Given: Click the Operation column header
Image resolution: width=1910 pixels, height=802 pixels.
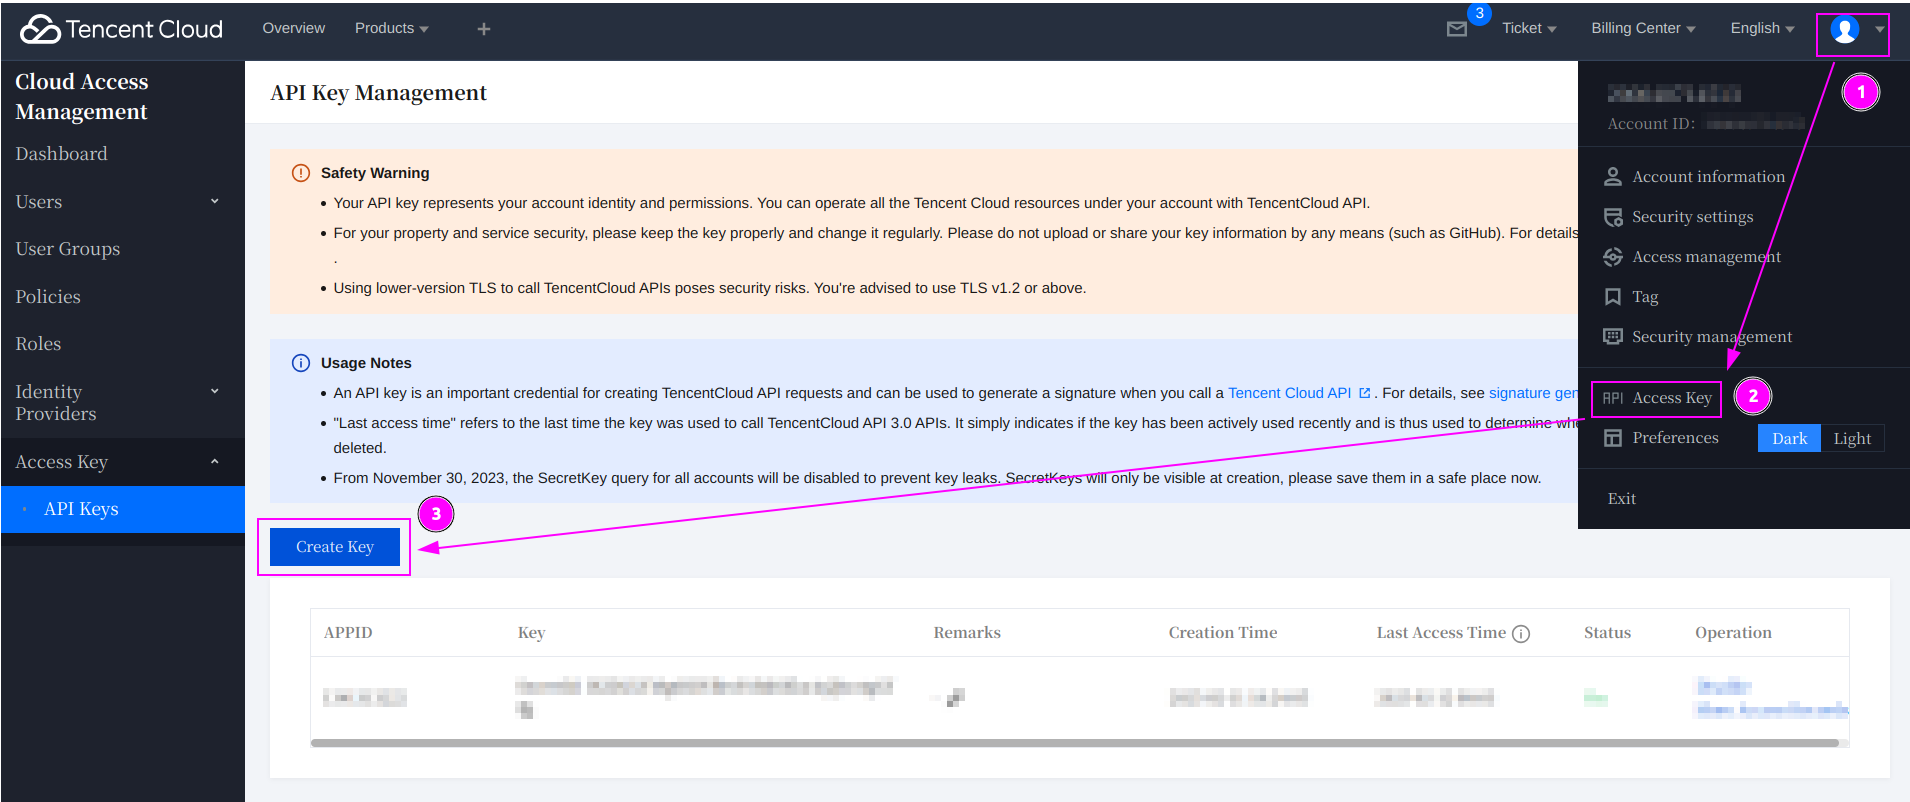Looking at the screenshot, I should pos(1733,632).
